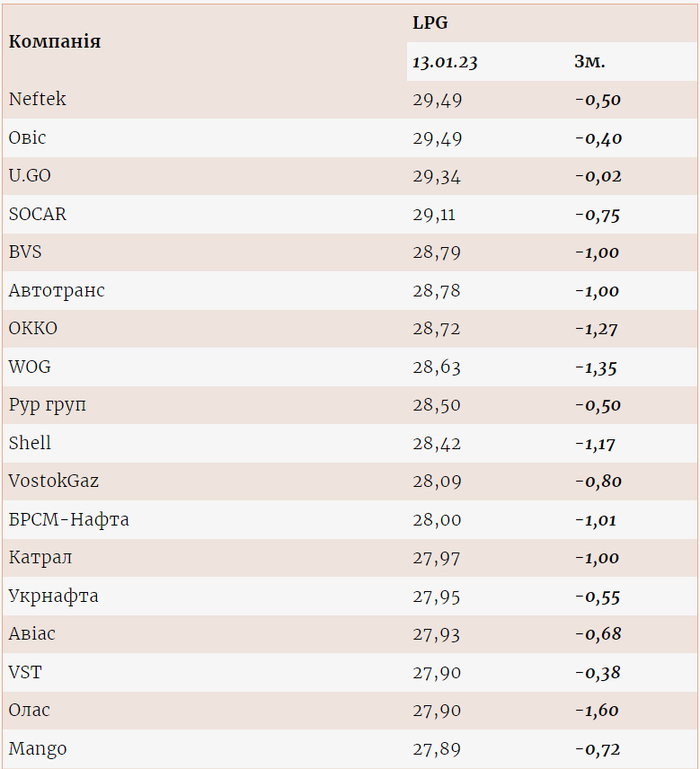
Task: Click the Mango company name
Action: 38,748
